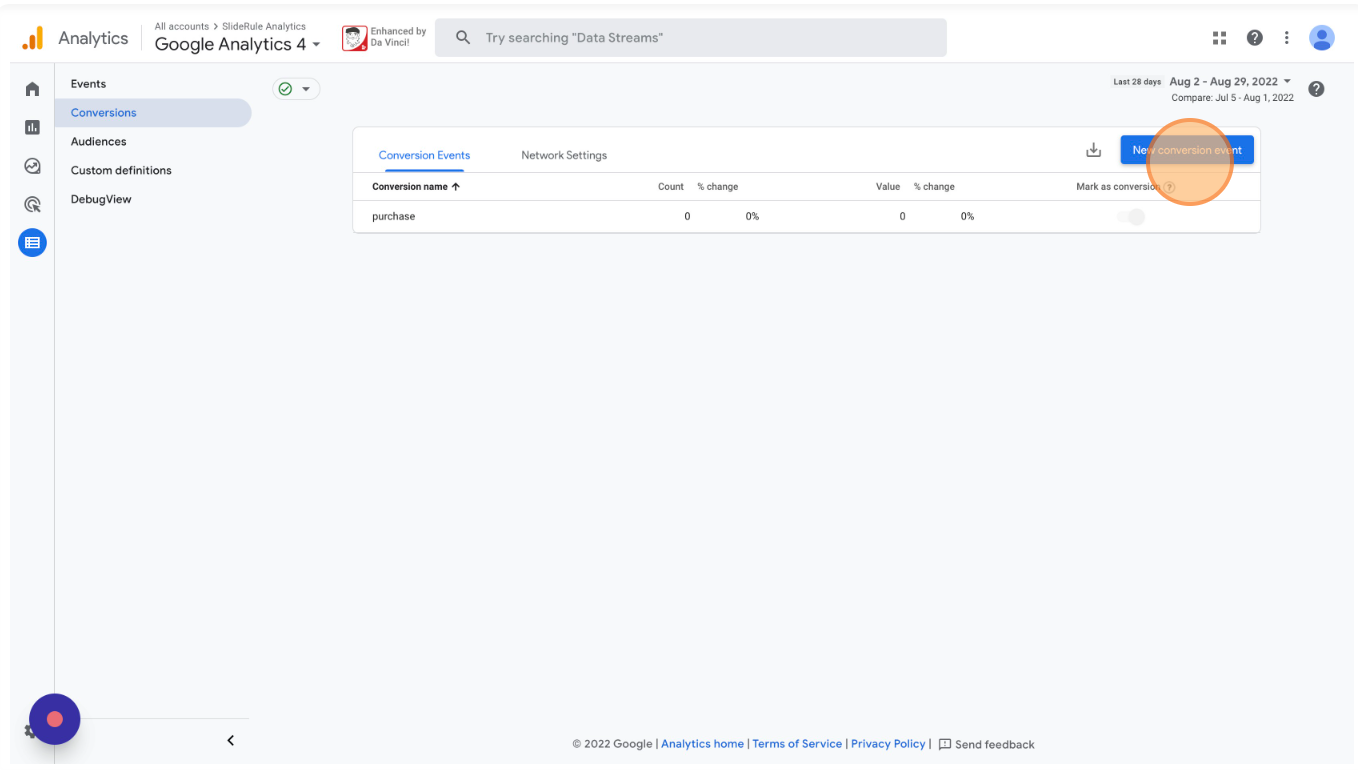Switch to Network Settings tab
Screen dimensions: 1358x770
click(x=564, y=155)
